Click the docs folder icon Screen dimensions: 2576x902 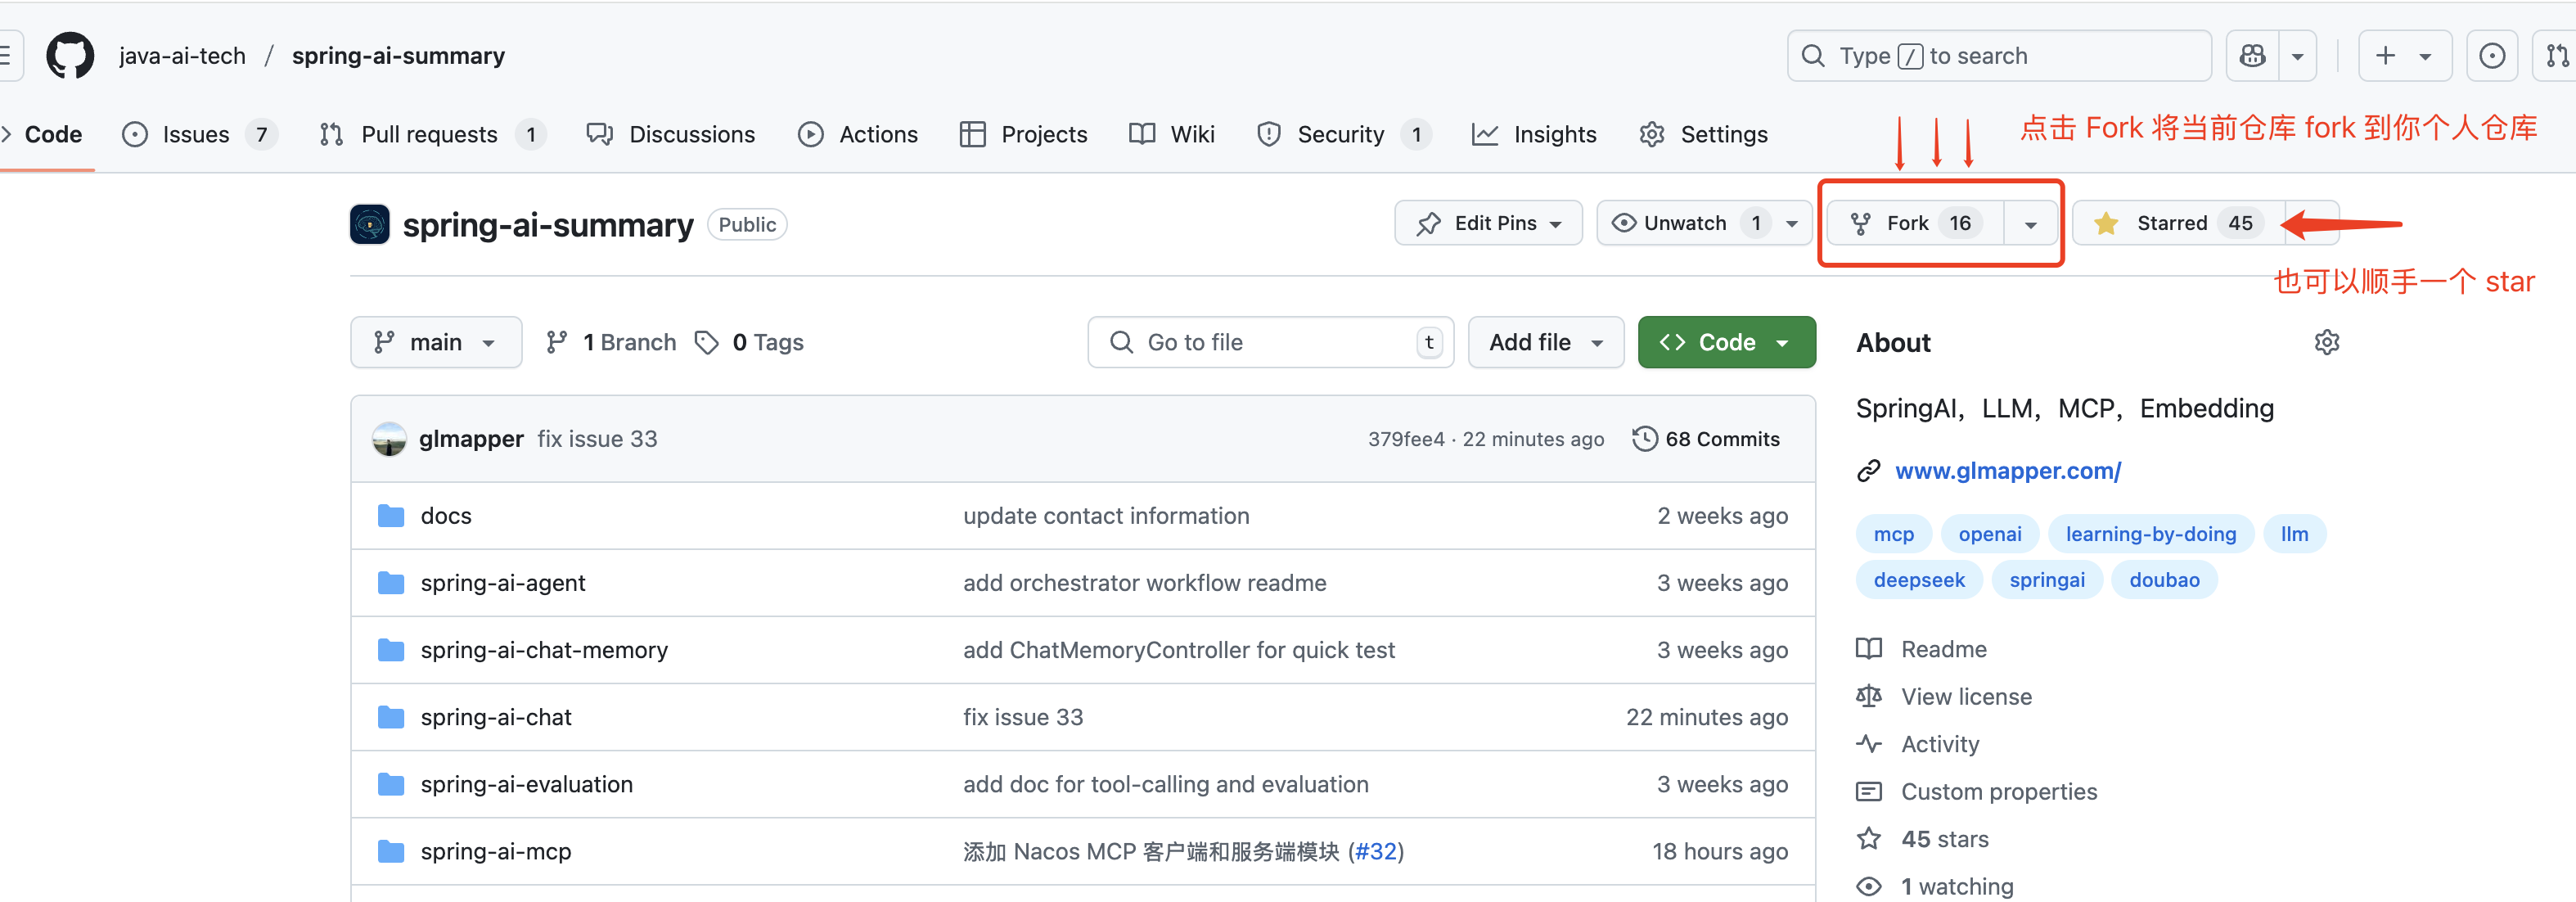pos(391,516)
